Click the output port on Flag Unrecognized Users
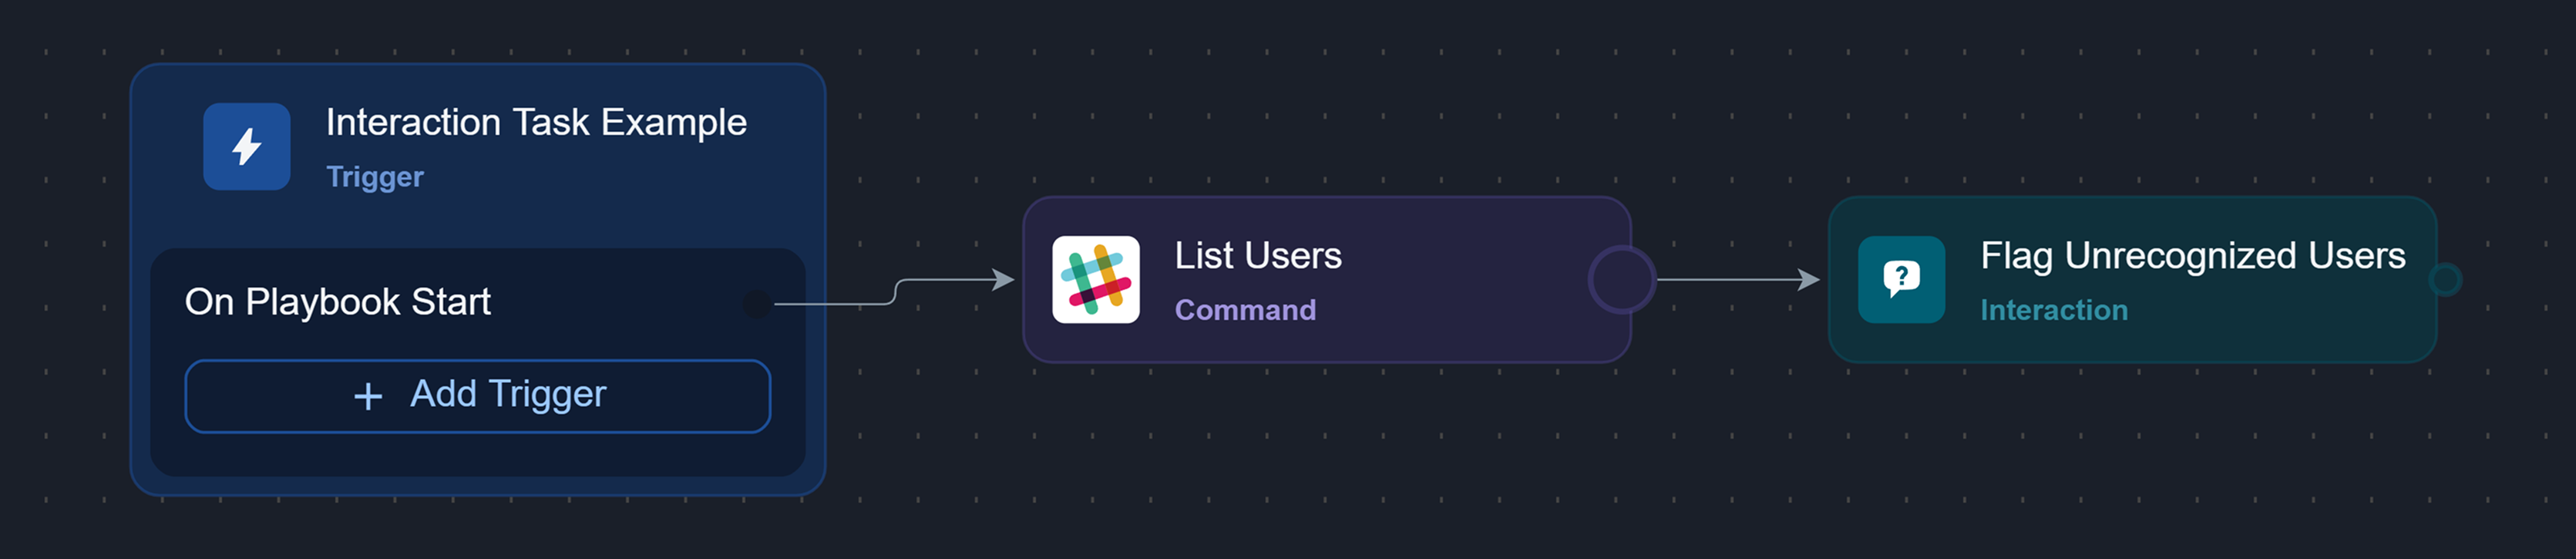 2445,280
